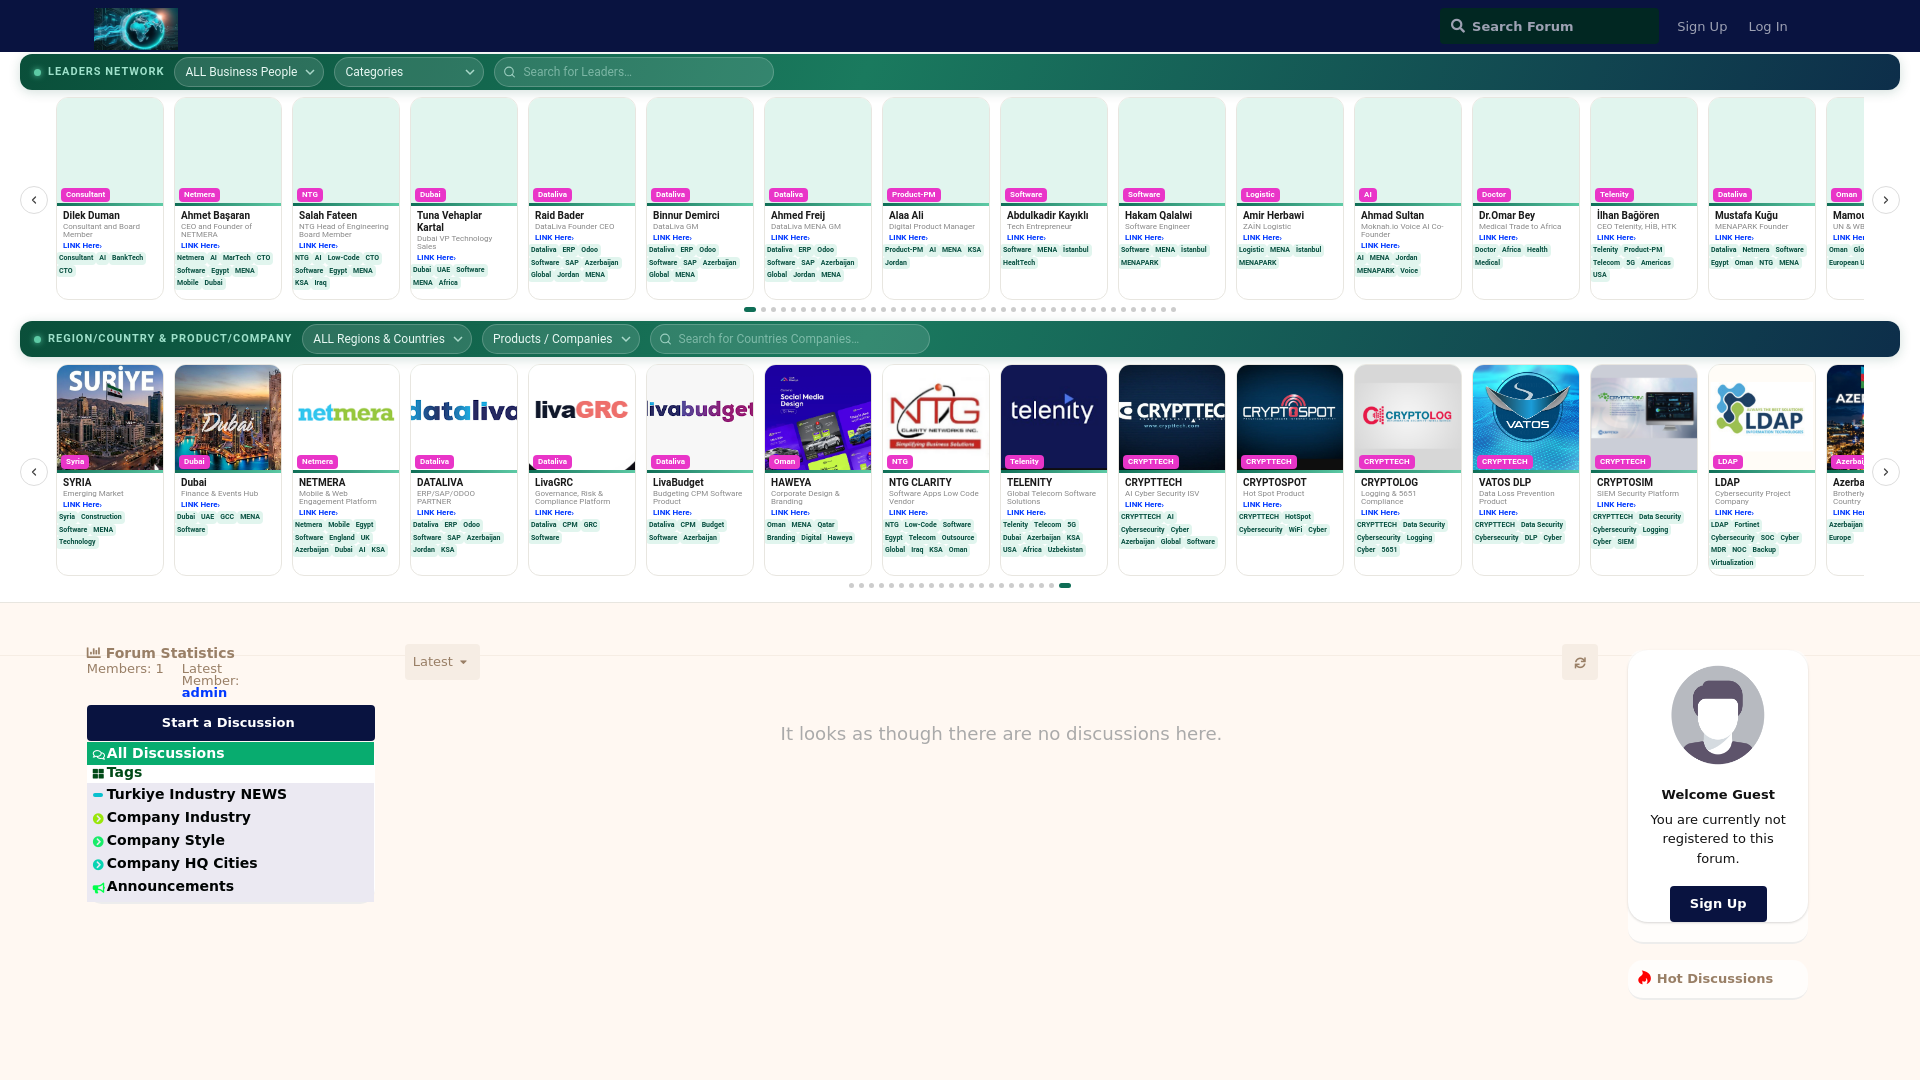
Task: Click the dataliva logo thumbnail
Action: coord(464,418)
